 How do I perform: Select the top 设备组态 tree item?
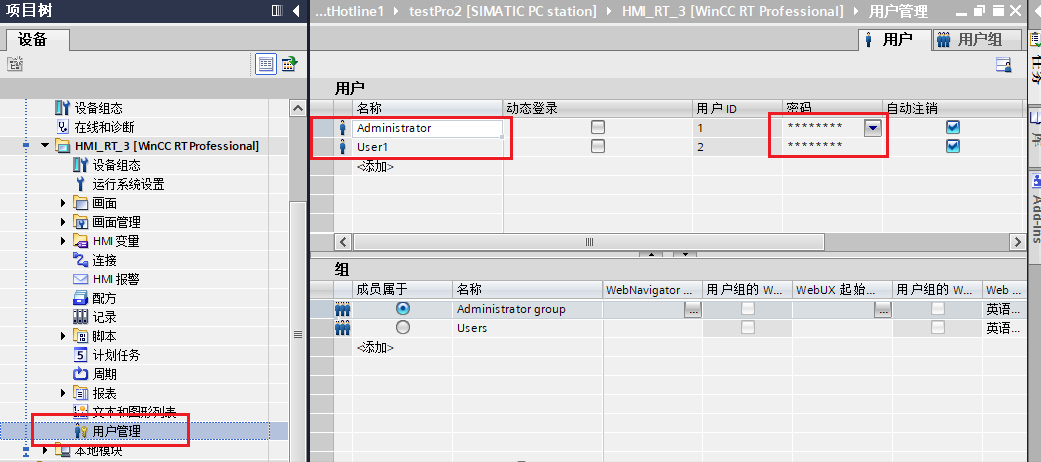coord(98,108)
